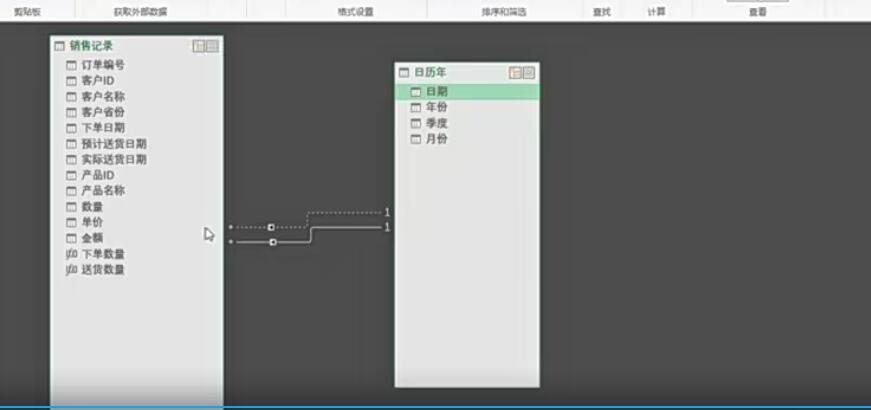The width and height of the screenshot is (871, 410).
Task: Click the fx icon beside 送货数量 measure
Action: click(71, 270)
